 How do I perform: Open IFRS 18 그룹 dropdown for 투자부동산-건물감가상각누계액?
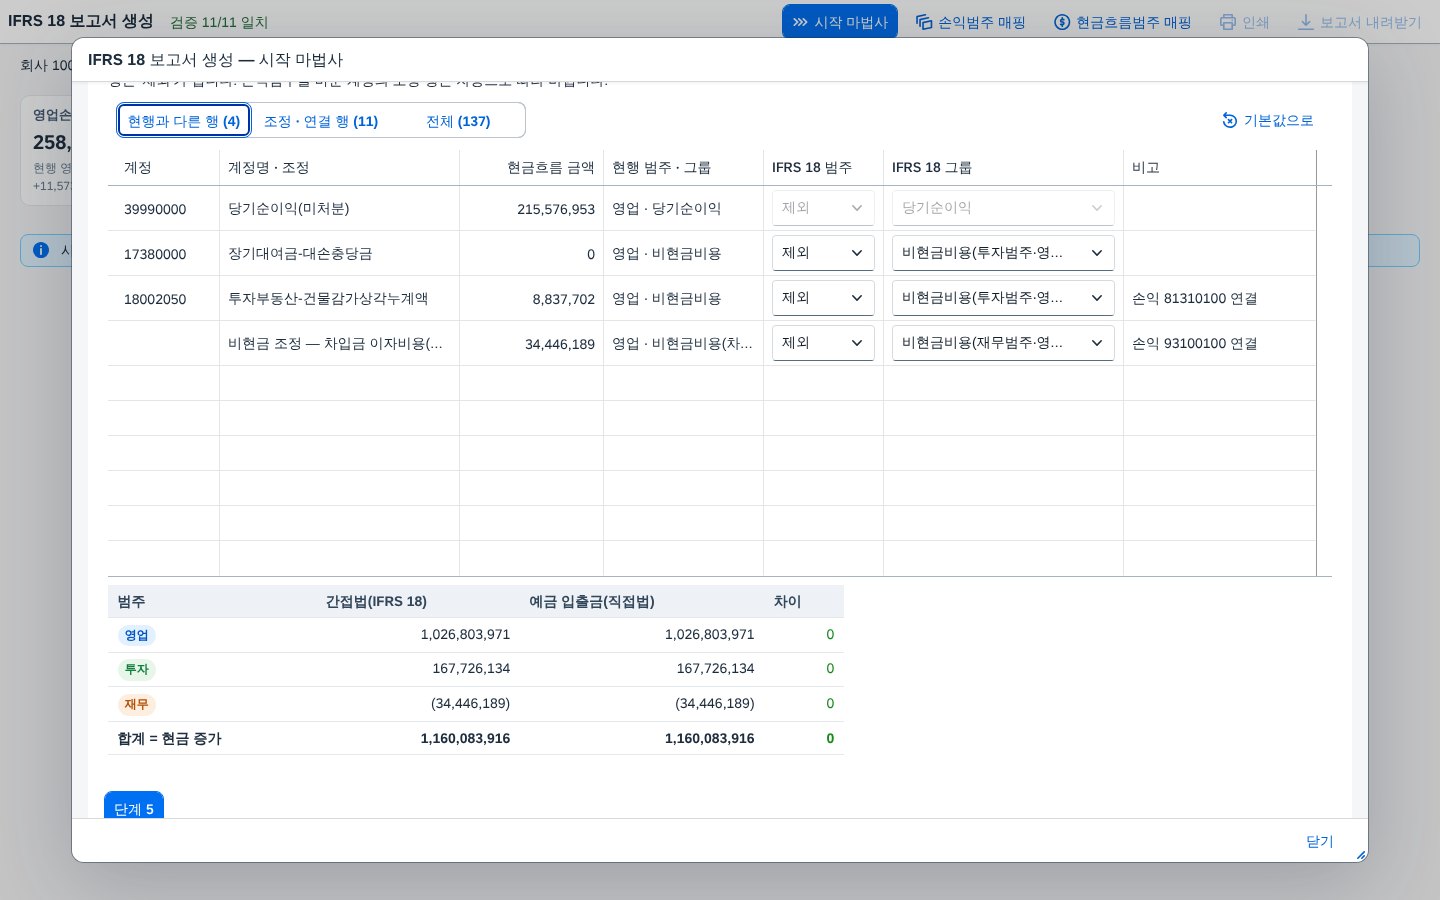pyautogui.click(x=1003, y=298)
